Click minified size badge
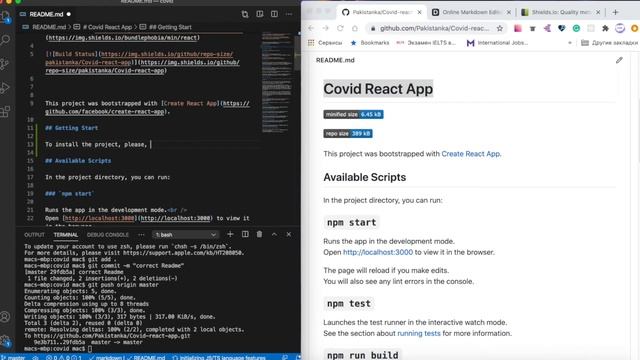Screen dimensions: 640x360 pyautogui.click(x=353, y=114)
